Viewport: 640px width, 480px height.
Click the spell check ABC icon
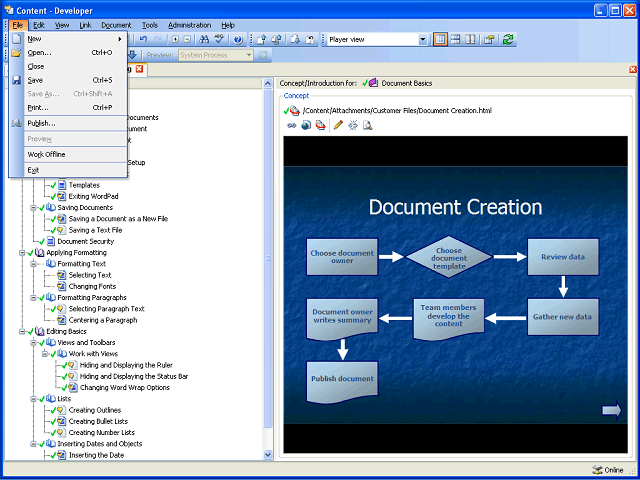pos(219,39)
